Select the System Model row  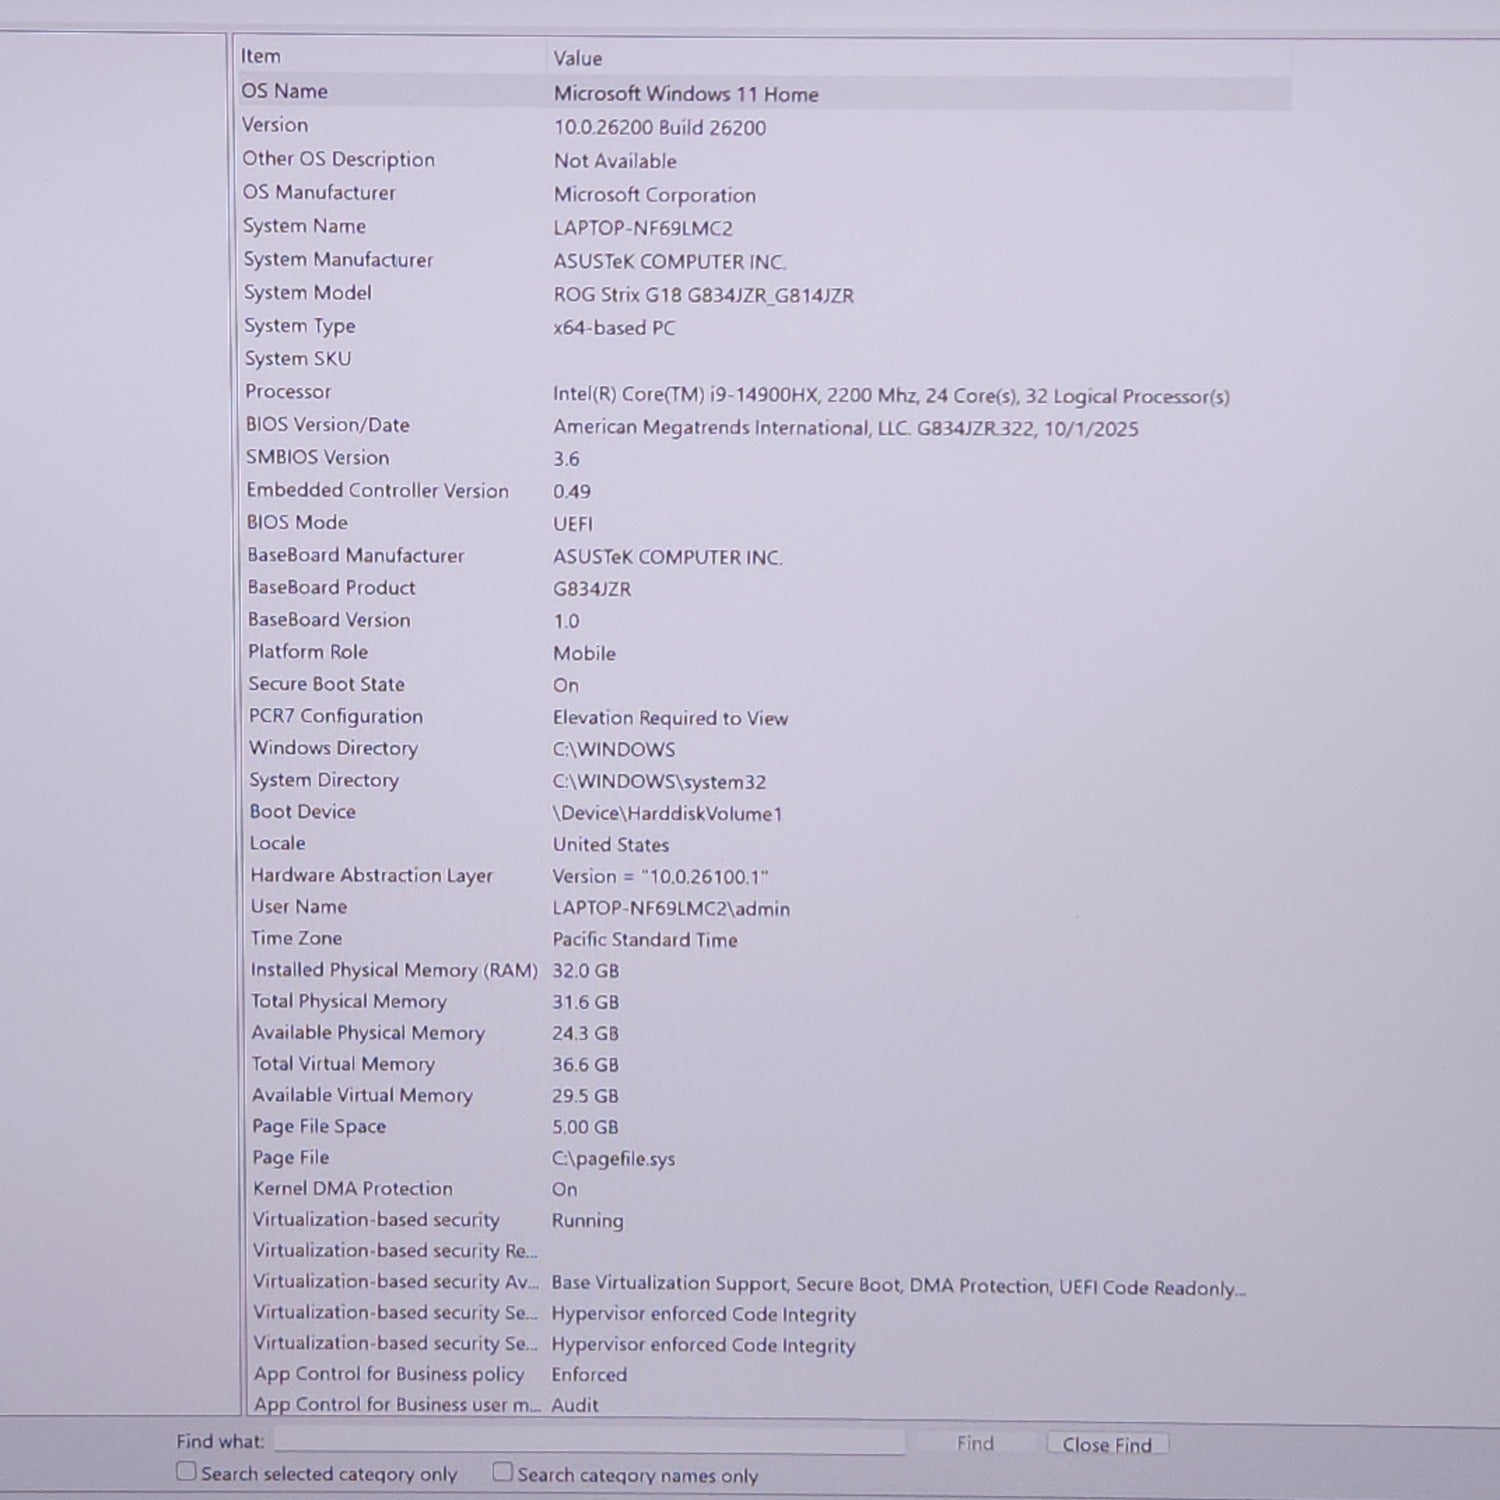click(x=308, y=293)
